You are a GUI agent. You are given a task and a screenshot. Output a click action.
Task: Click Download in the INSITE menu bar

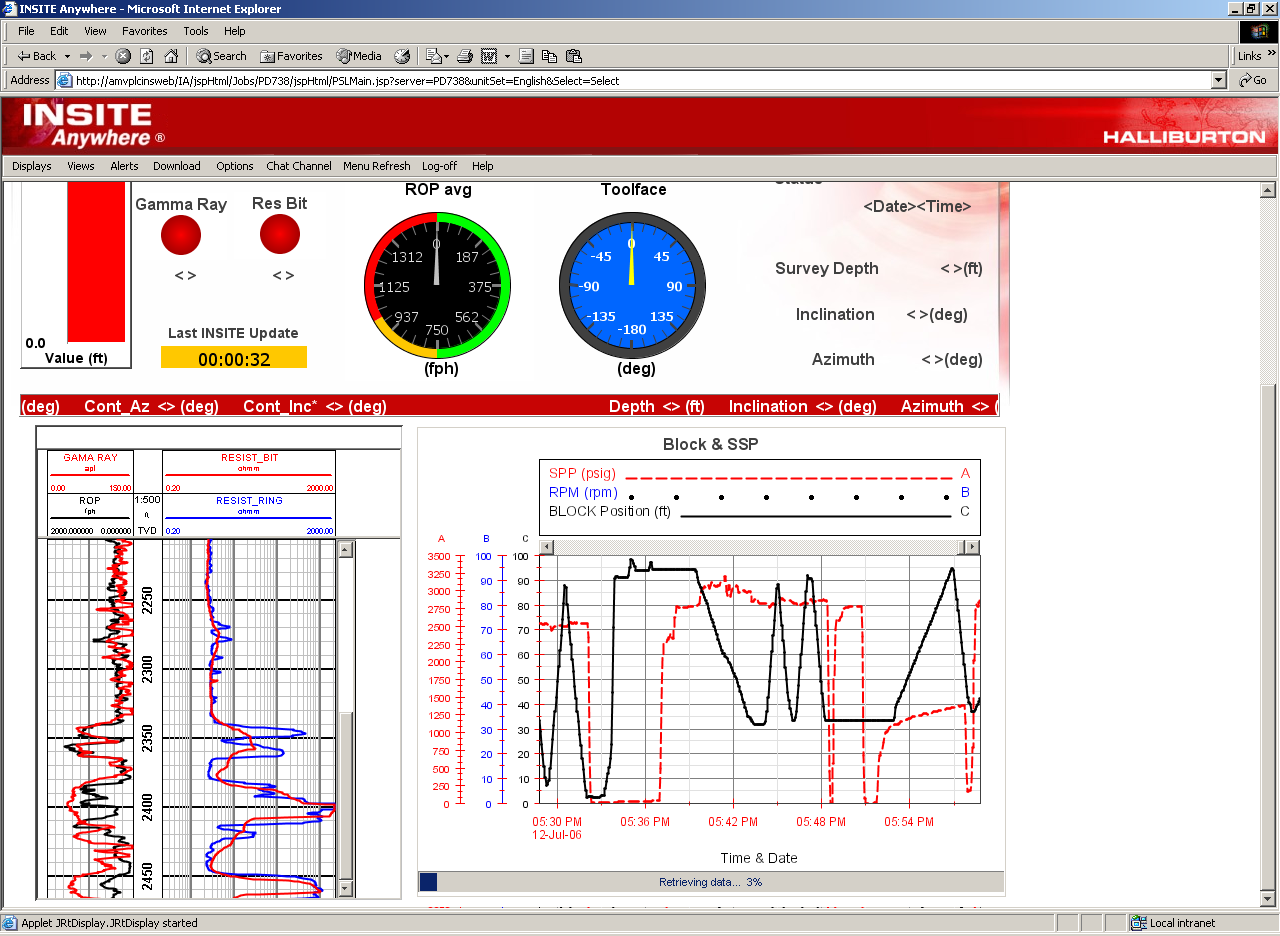click(177, 166)
